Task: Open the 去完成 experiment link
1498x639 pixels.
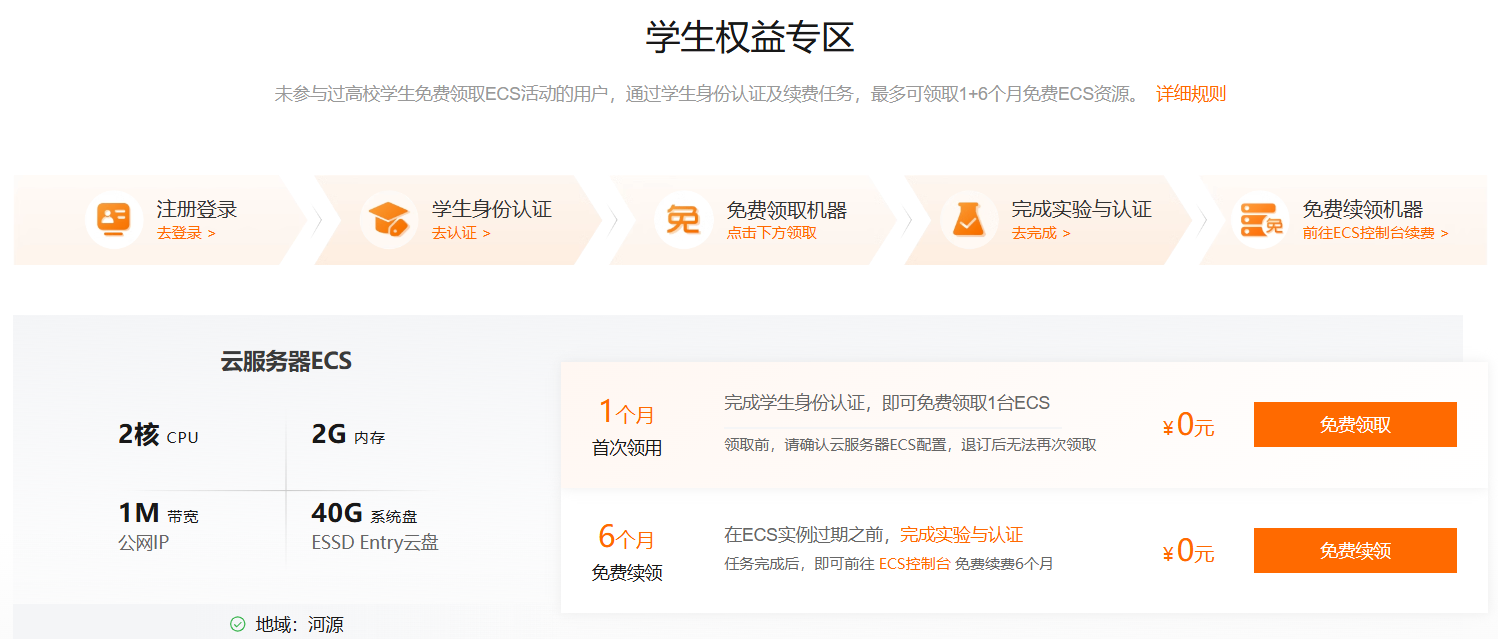Action: coord(1040,233)
